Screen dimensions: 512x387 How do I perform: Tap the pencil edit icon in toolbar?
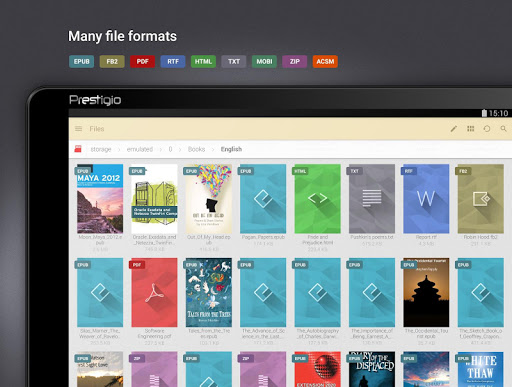(454, 129)
